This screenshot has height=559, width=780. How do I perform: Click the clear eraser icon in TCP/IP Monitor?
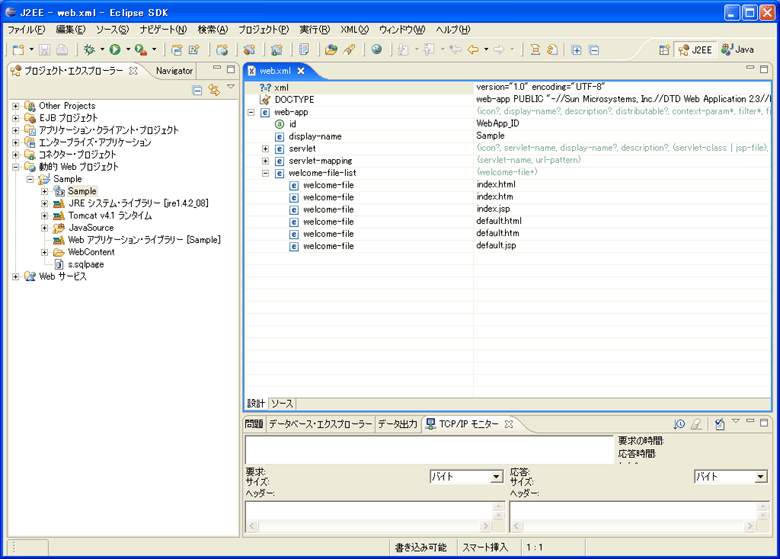[x=696, y=424]
